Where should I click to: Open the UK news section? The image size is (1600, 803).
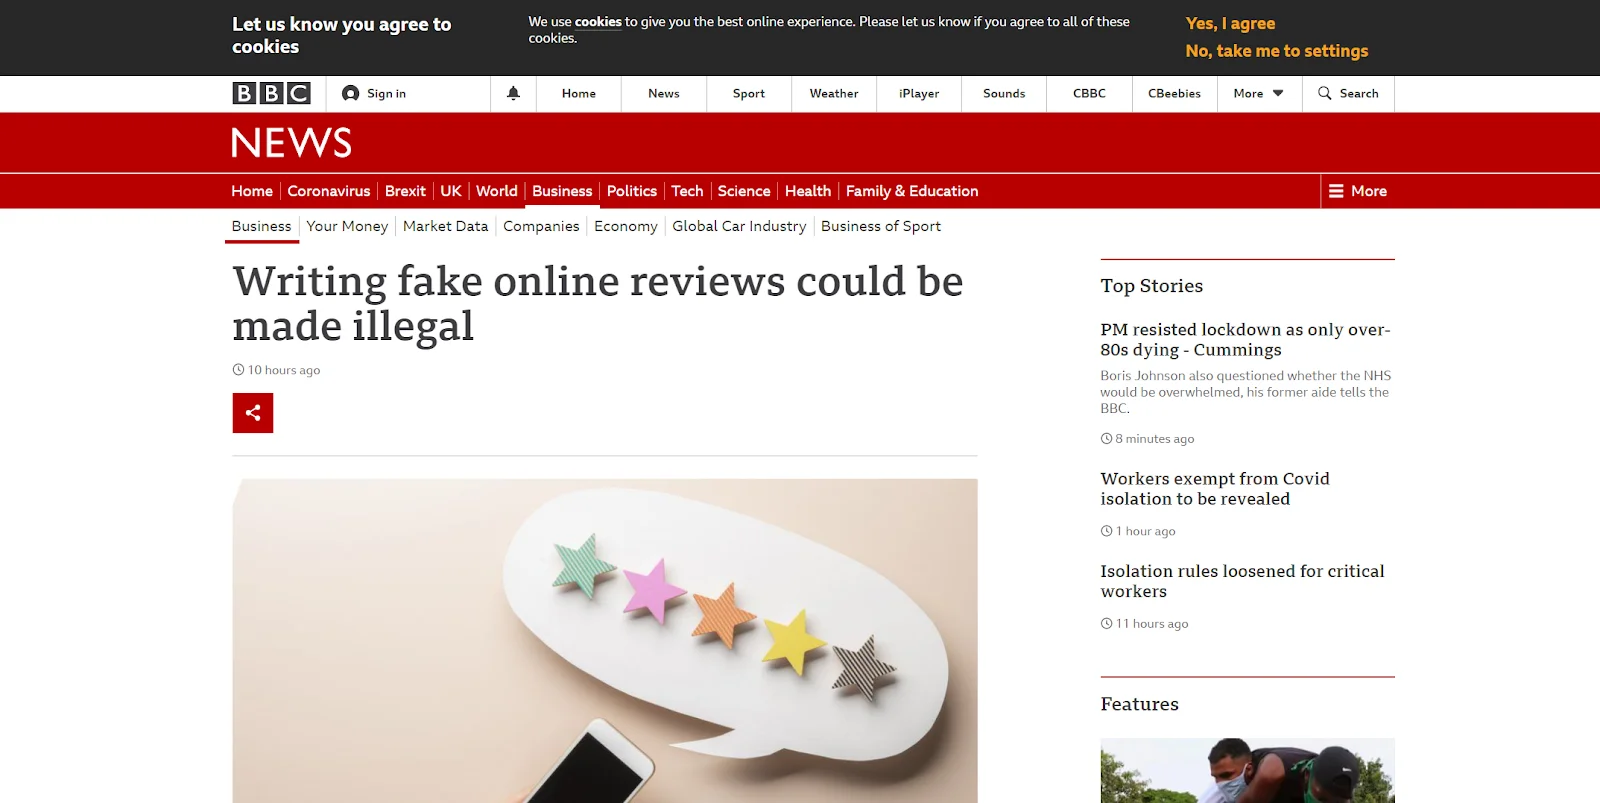(451, 191)
